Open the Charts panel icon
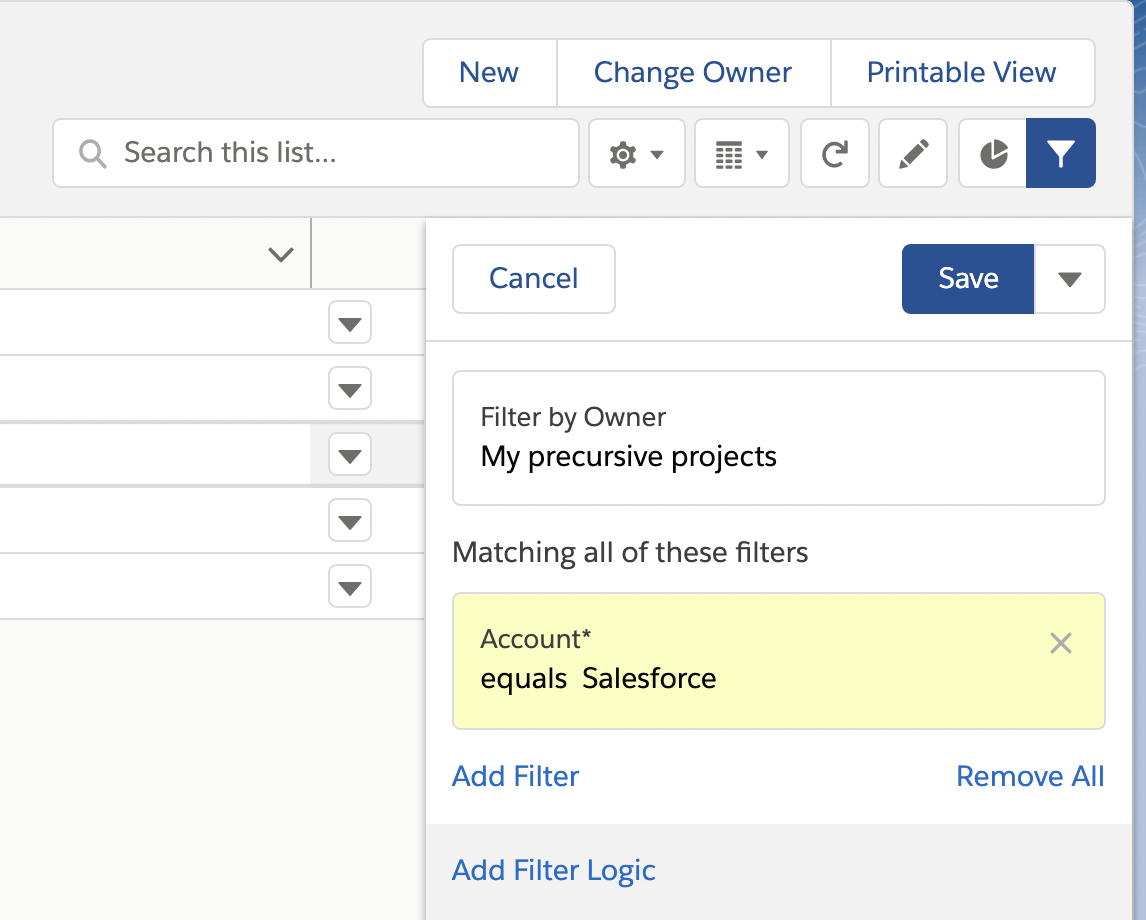This screenshot has height=920, width=1146. (991, 153)
